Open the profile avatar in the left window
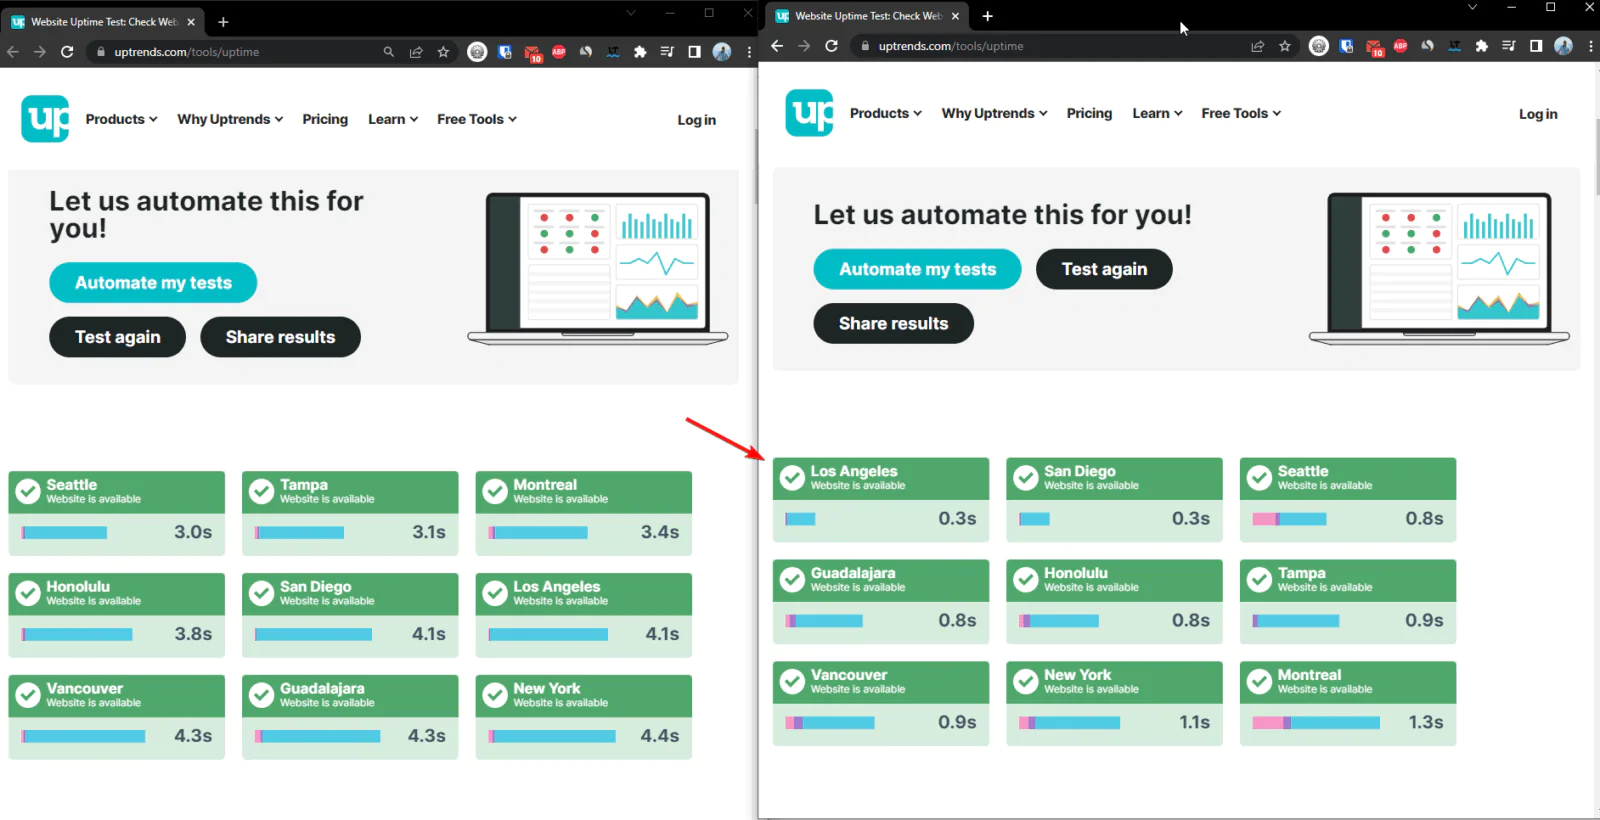The height and width of the screenshot is (820, 1600). pyautogui.click(x=722, y=52)
